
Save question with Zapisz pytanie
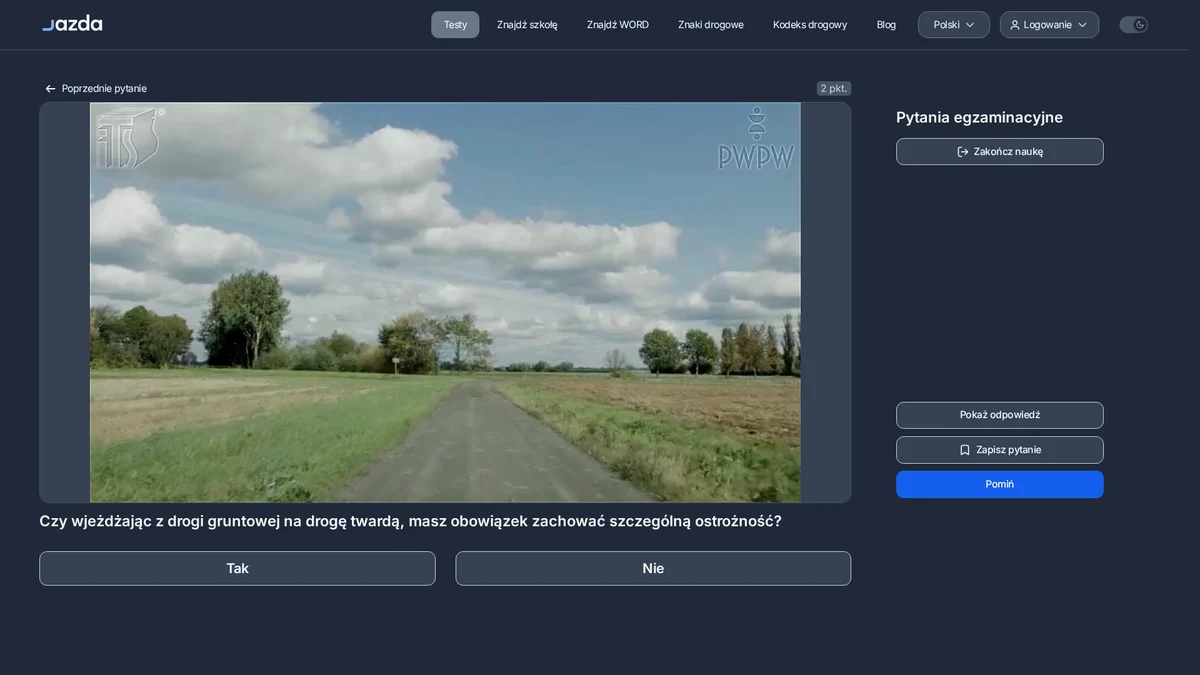click(1000, 450)
